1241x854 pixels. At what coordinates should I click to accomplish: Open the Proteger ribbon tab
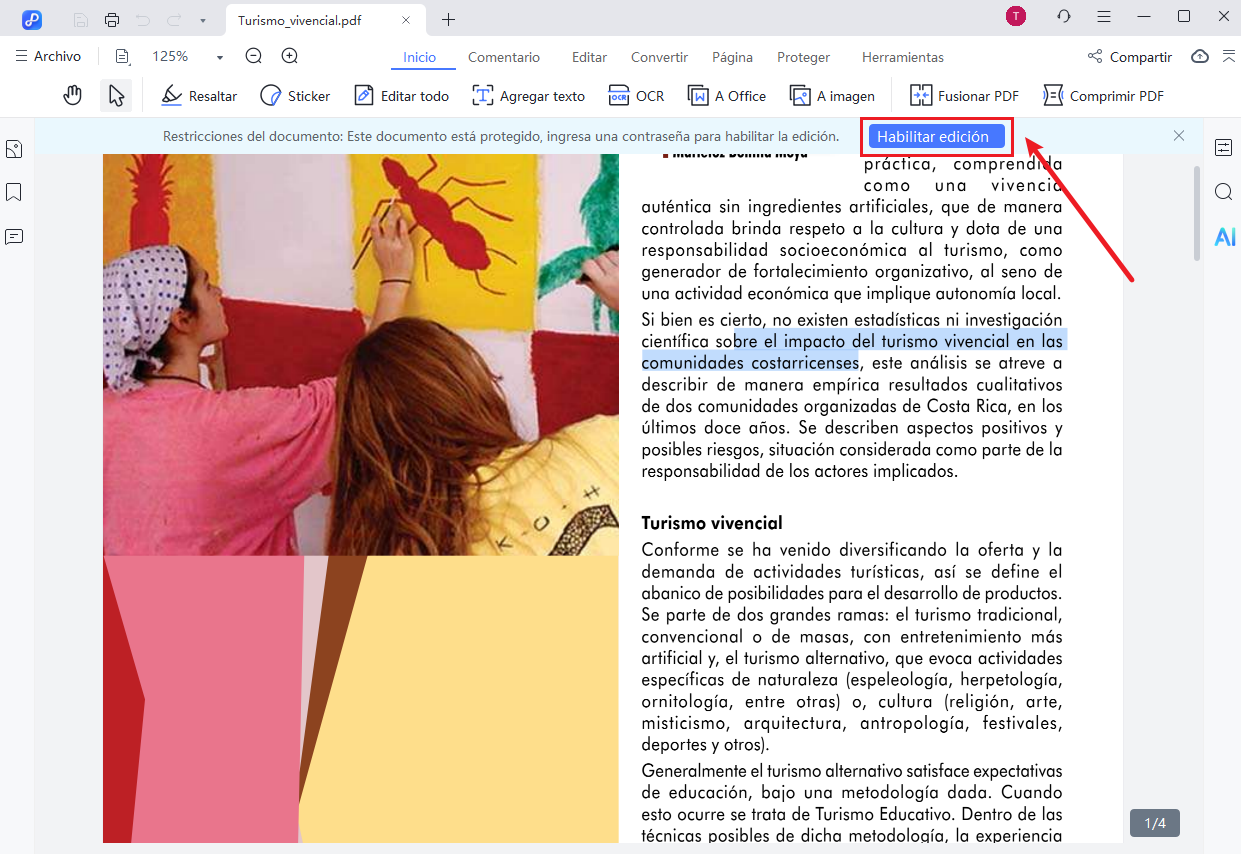pyautogui.click(x=803, y=57)
